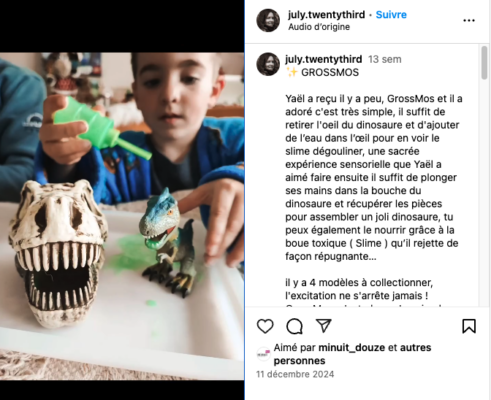Save post with the bookmark icon
This screenshot has height=400, width=491.
469,326
